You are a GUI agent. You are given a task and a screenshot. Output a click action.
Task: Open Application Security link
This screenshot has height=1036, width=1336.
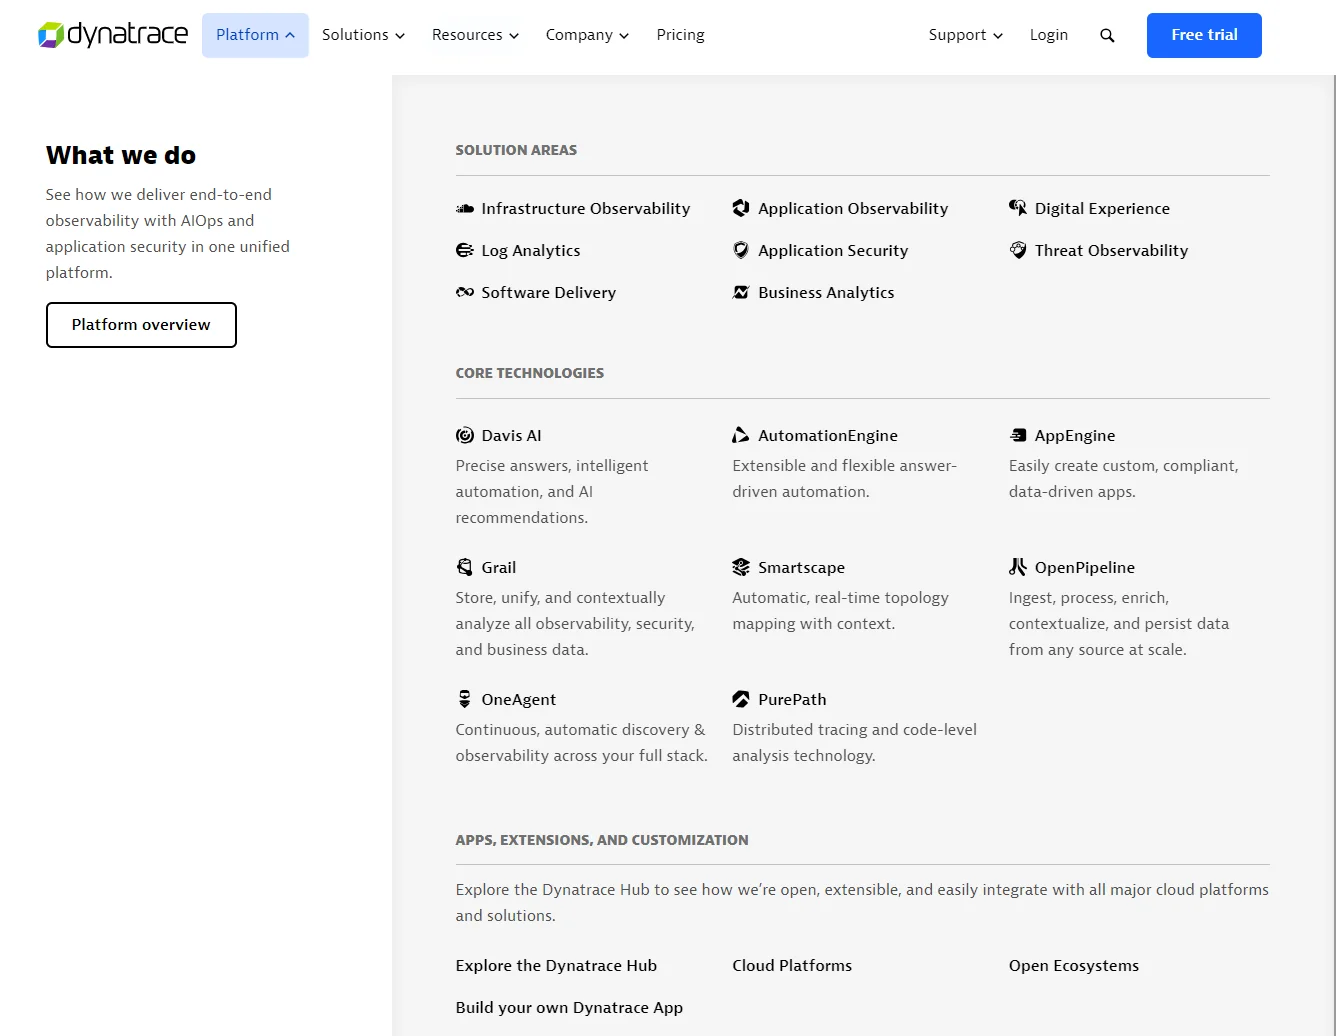[x=833, y=250]
